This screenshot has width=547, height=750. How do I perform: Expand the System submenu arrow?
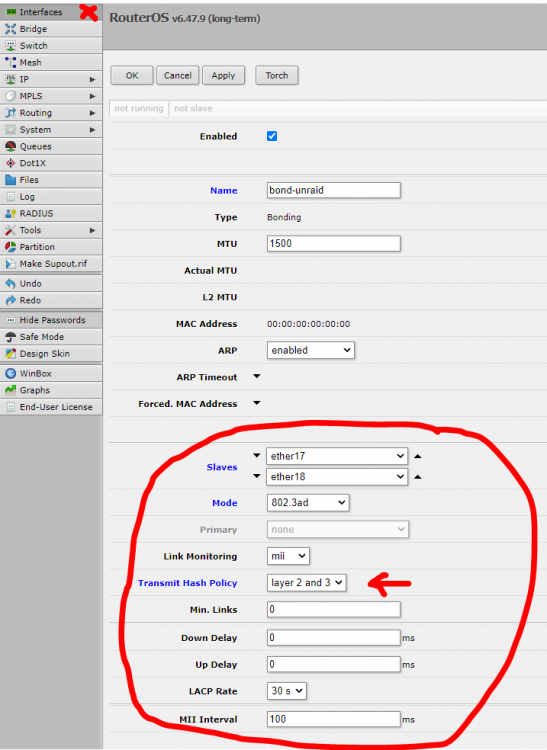(93, 130)
